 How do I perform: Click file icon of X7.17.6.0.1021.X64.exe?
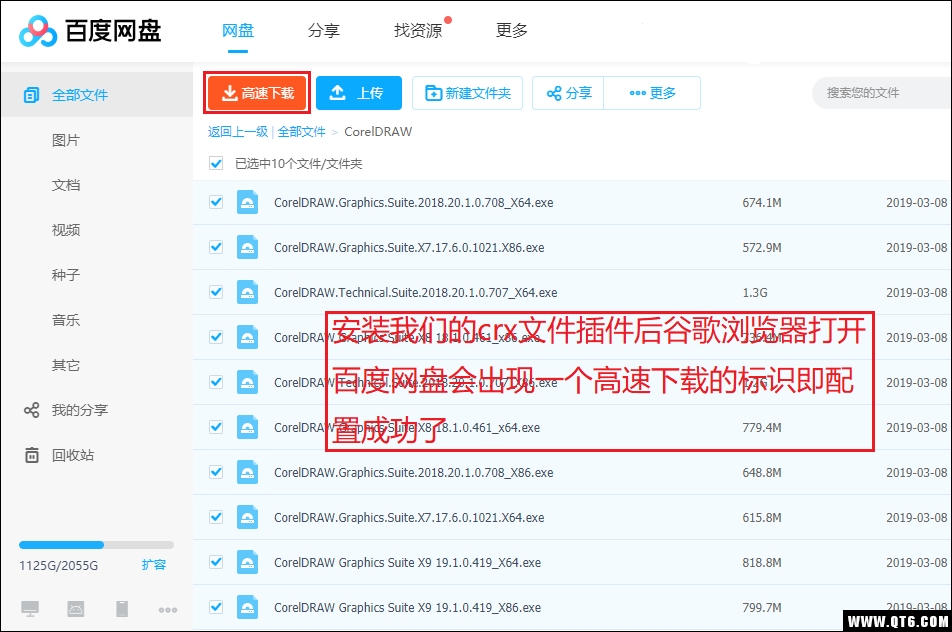point(247,517)
